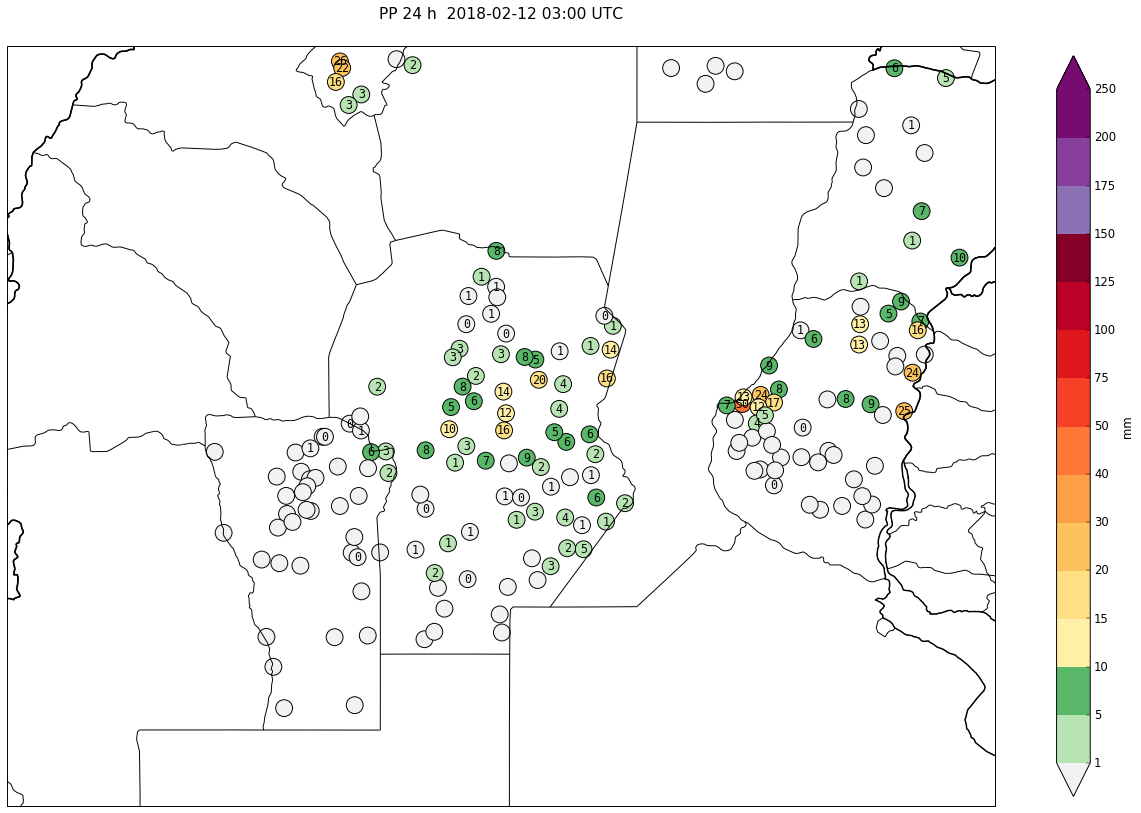Viewport: 1141px width, 813px height.
Task: Click the station marker labeled 20
Action: tap(538, 380)
